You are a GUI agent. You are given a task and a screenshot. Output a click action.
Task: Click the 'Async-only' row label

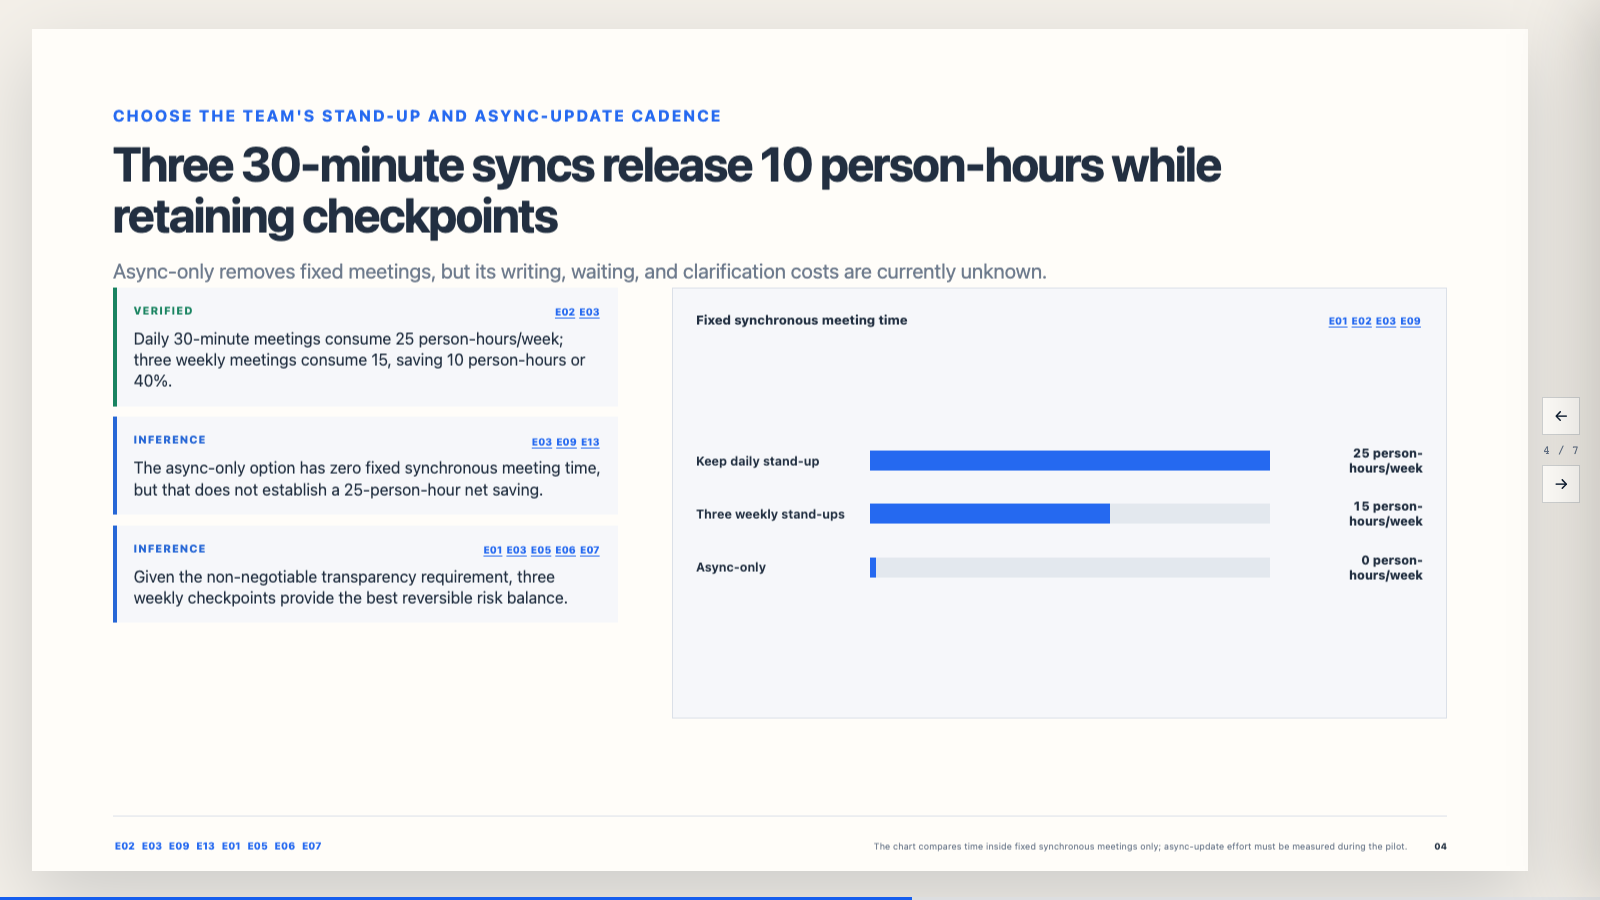click(731, 567)
